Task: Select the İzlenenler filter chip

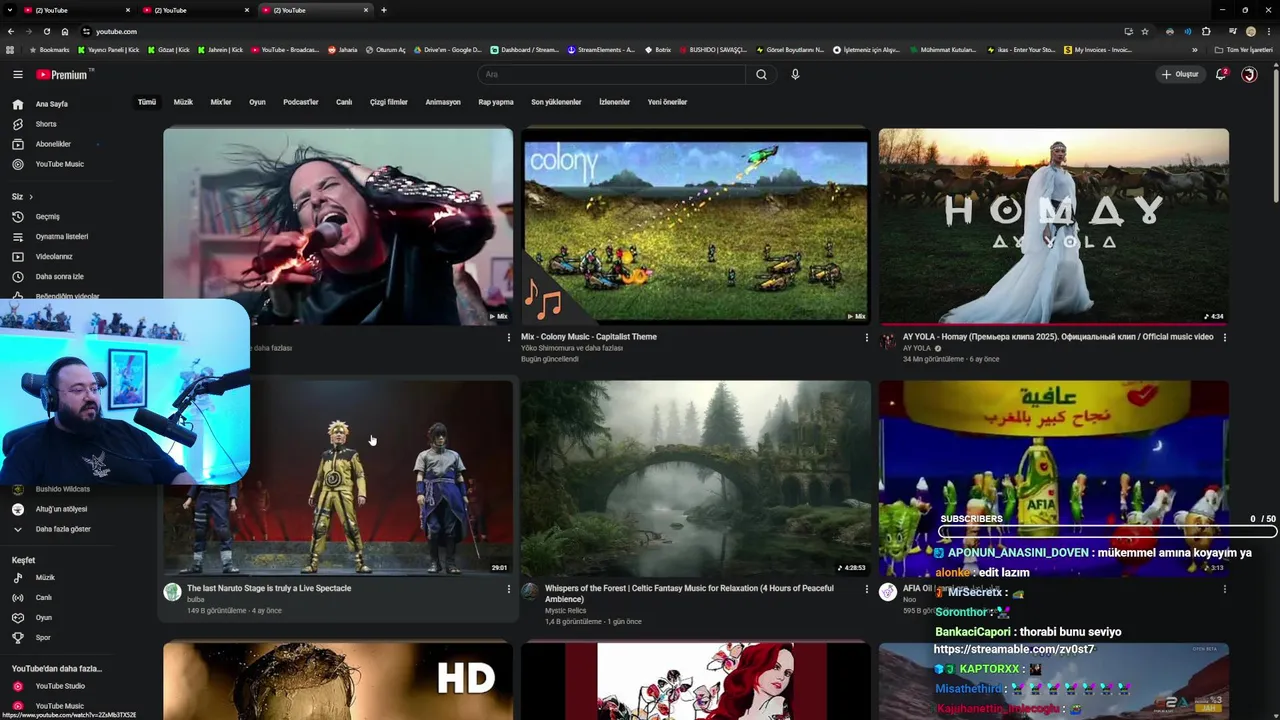Action: point(614,102)
